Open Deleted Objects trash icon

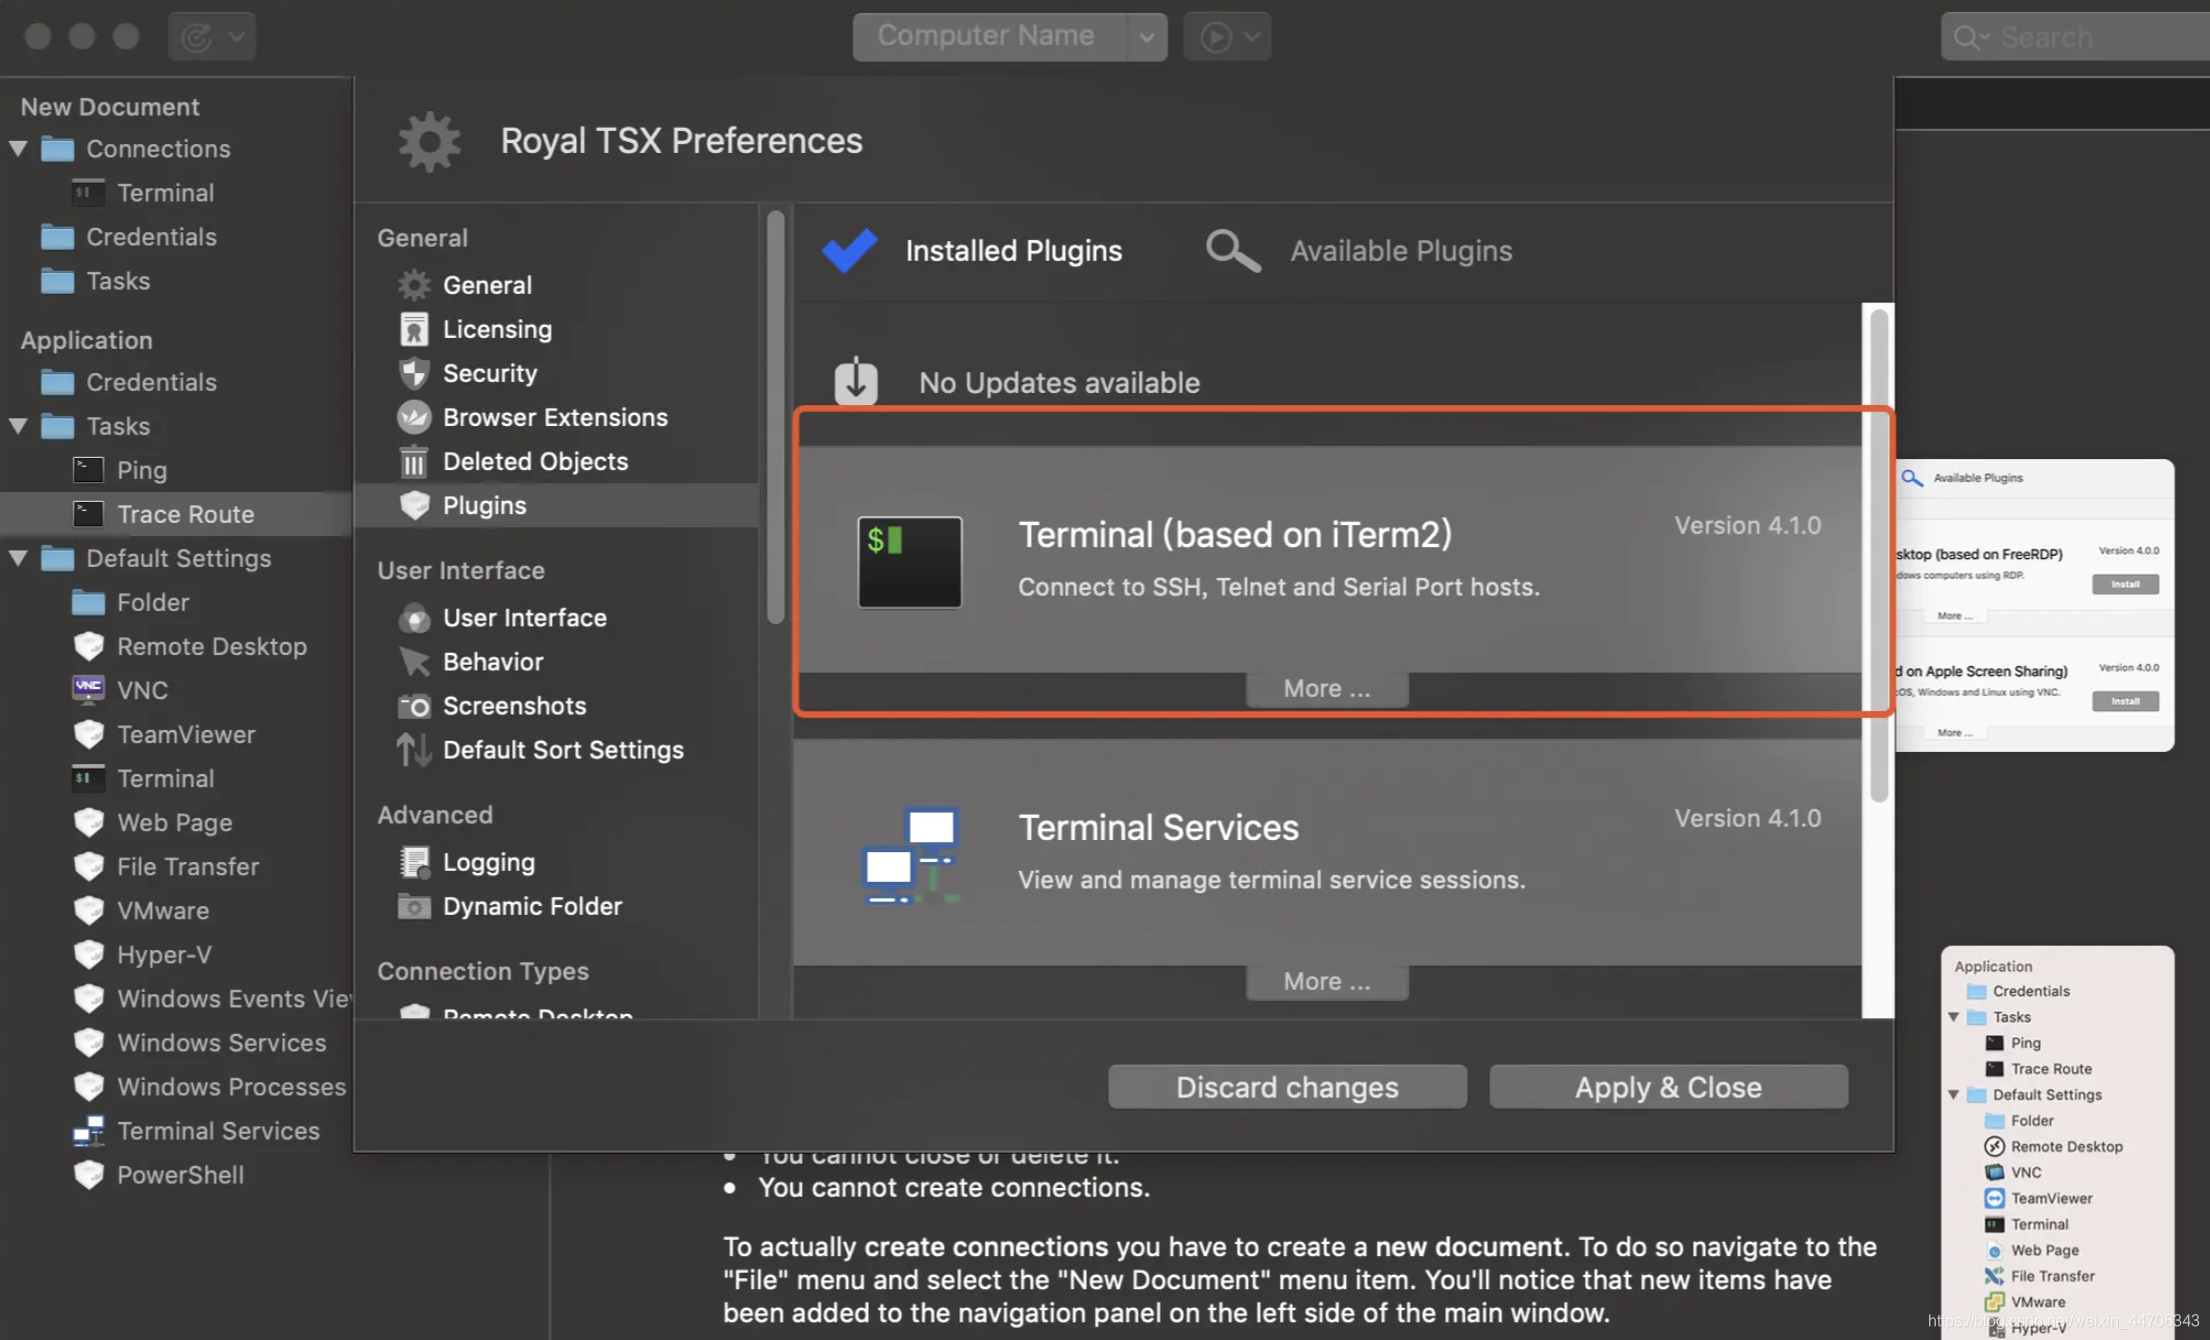coord(414,462)
